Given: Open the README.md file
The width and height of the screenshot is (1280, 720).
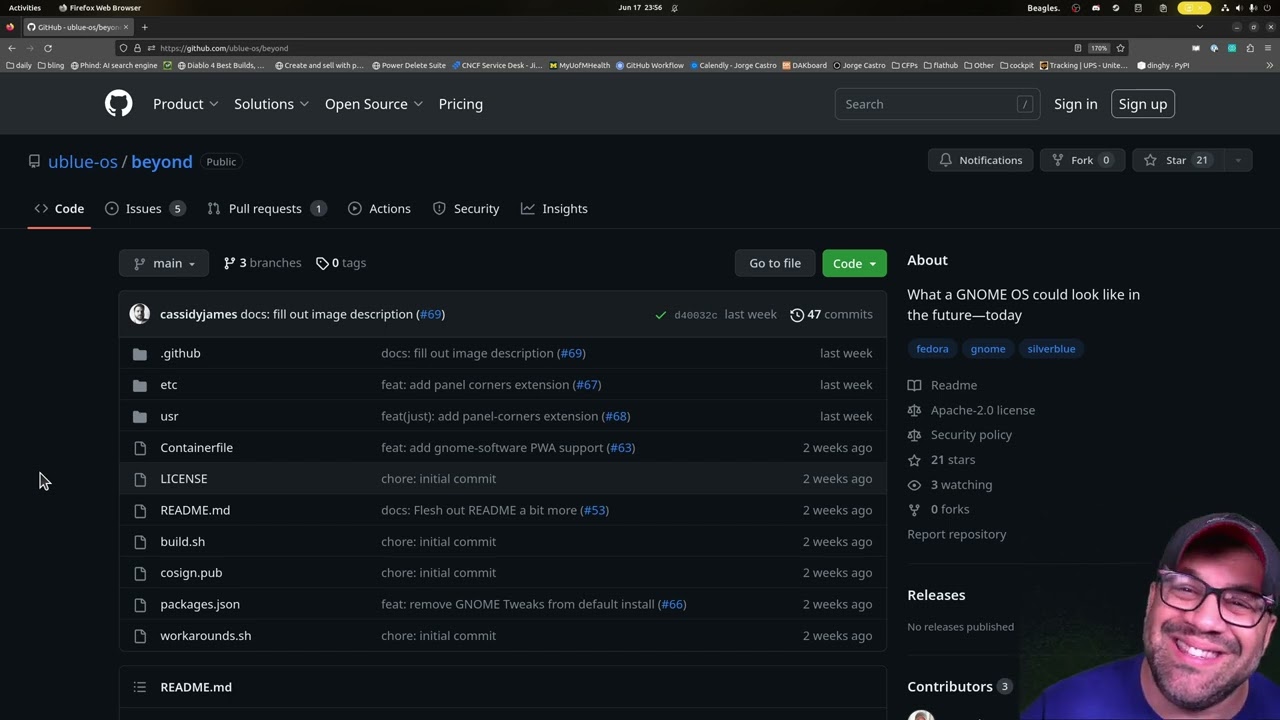Looking at the screenshot, I should tap(195, 510).
